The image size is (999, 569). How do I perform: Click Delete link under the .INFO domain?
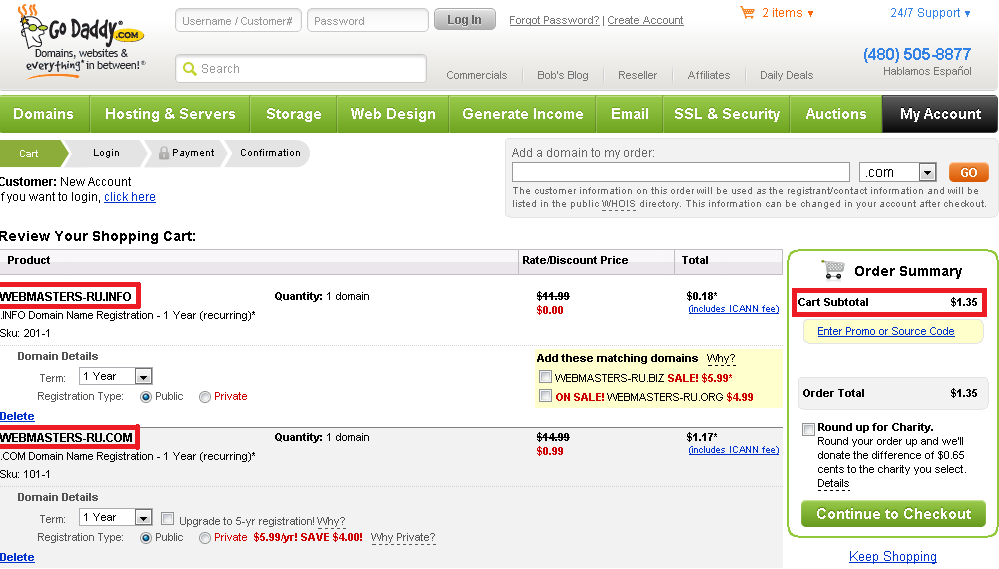point(17,416)
